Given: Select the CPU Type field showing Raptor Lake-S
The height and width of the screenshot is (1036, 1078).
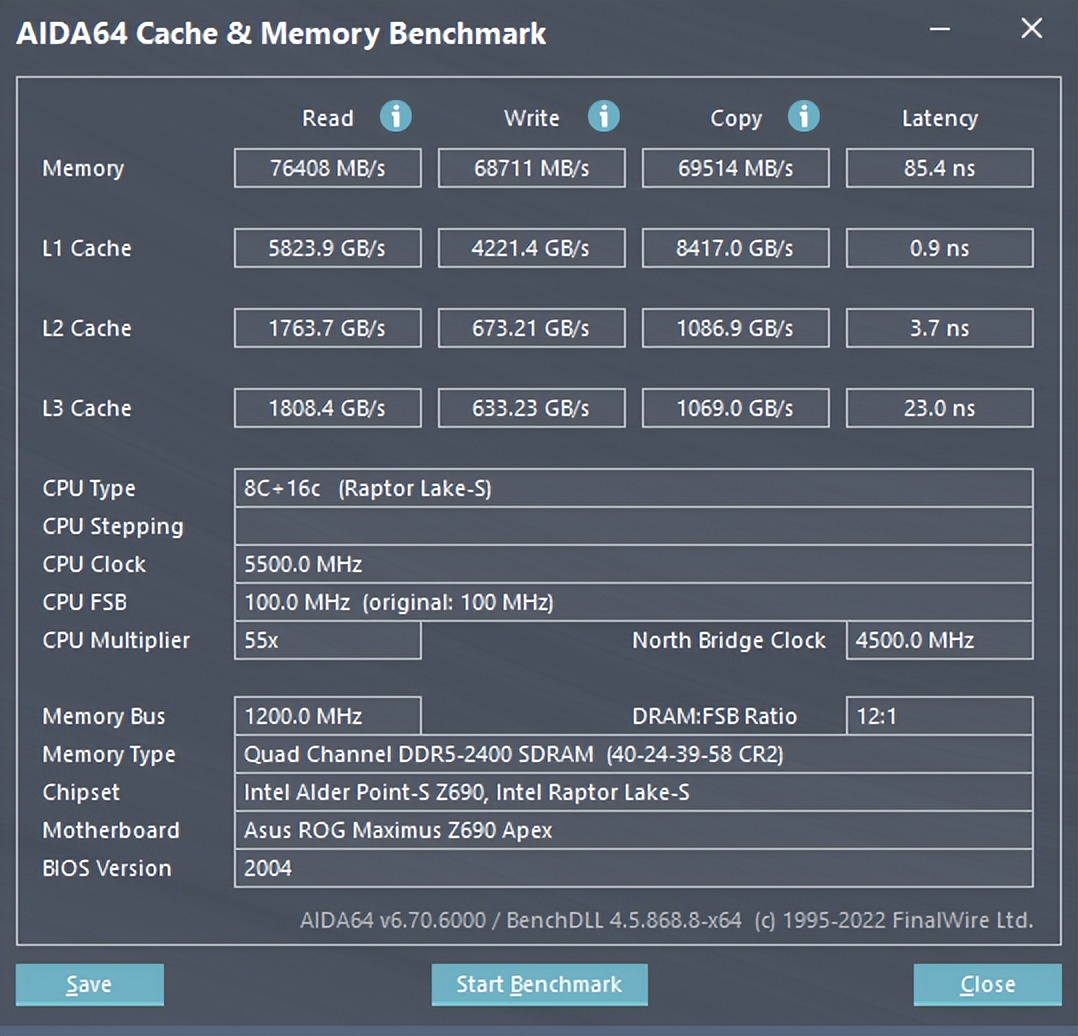Looking at the screenshot, I should 634,488.
